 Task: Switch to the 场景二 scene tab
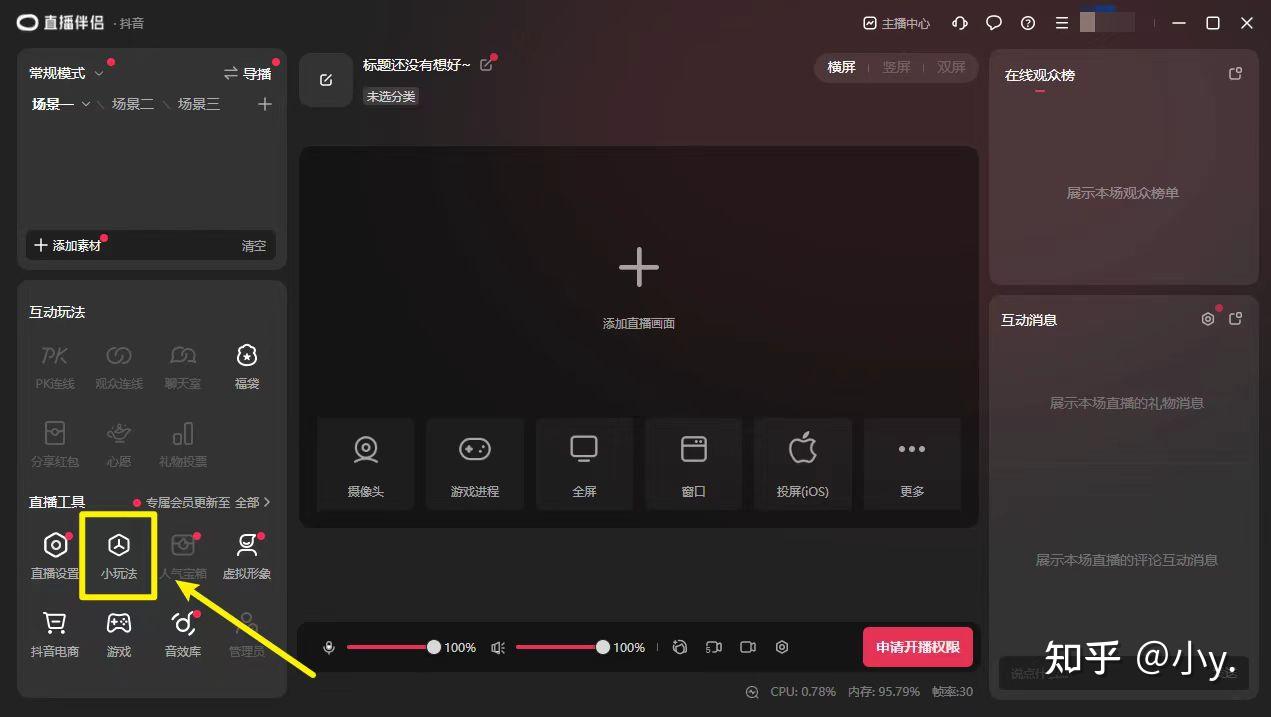point(132,103)
